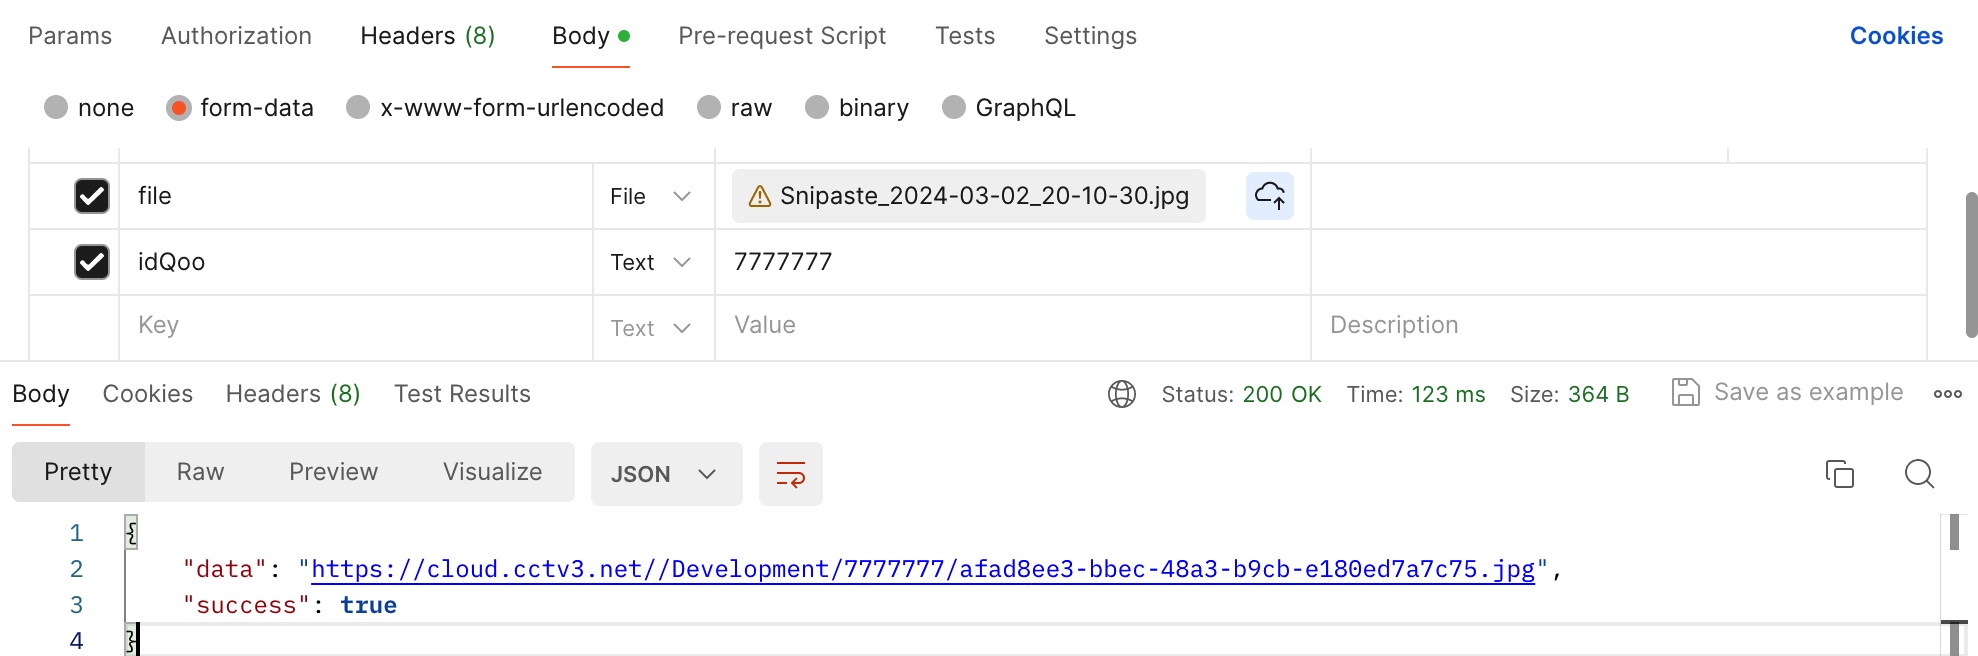Click the warning icon on Snipaste file

pyautogui.click(x=760, y=196)
